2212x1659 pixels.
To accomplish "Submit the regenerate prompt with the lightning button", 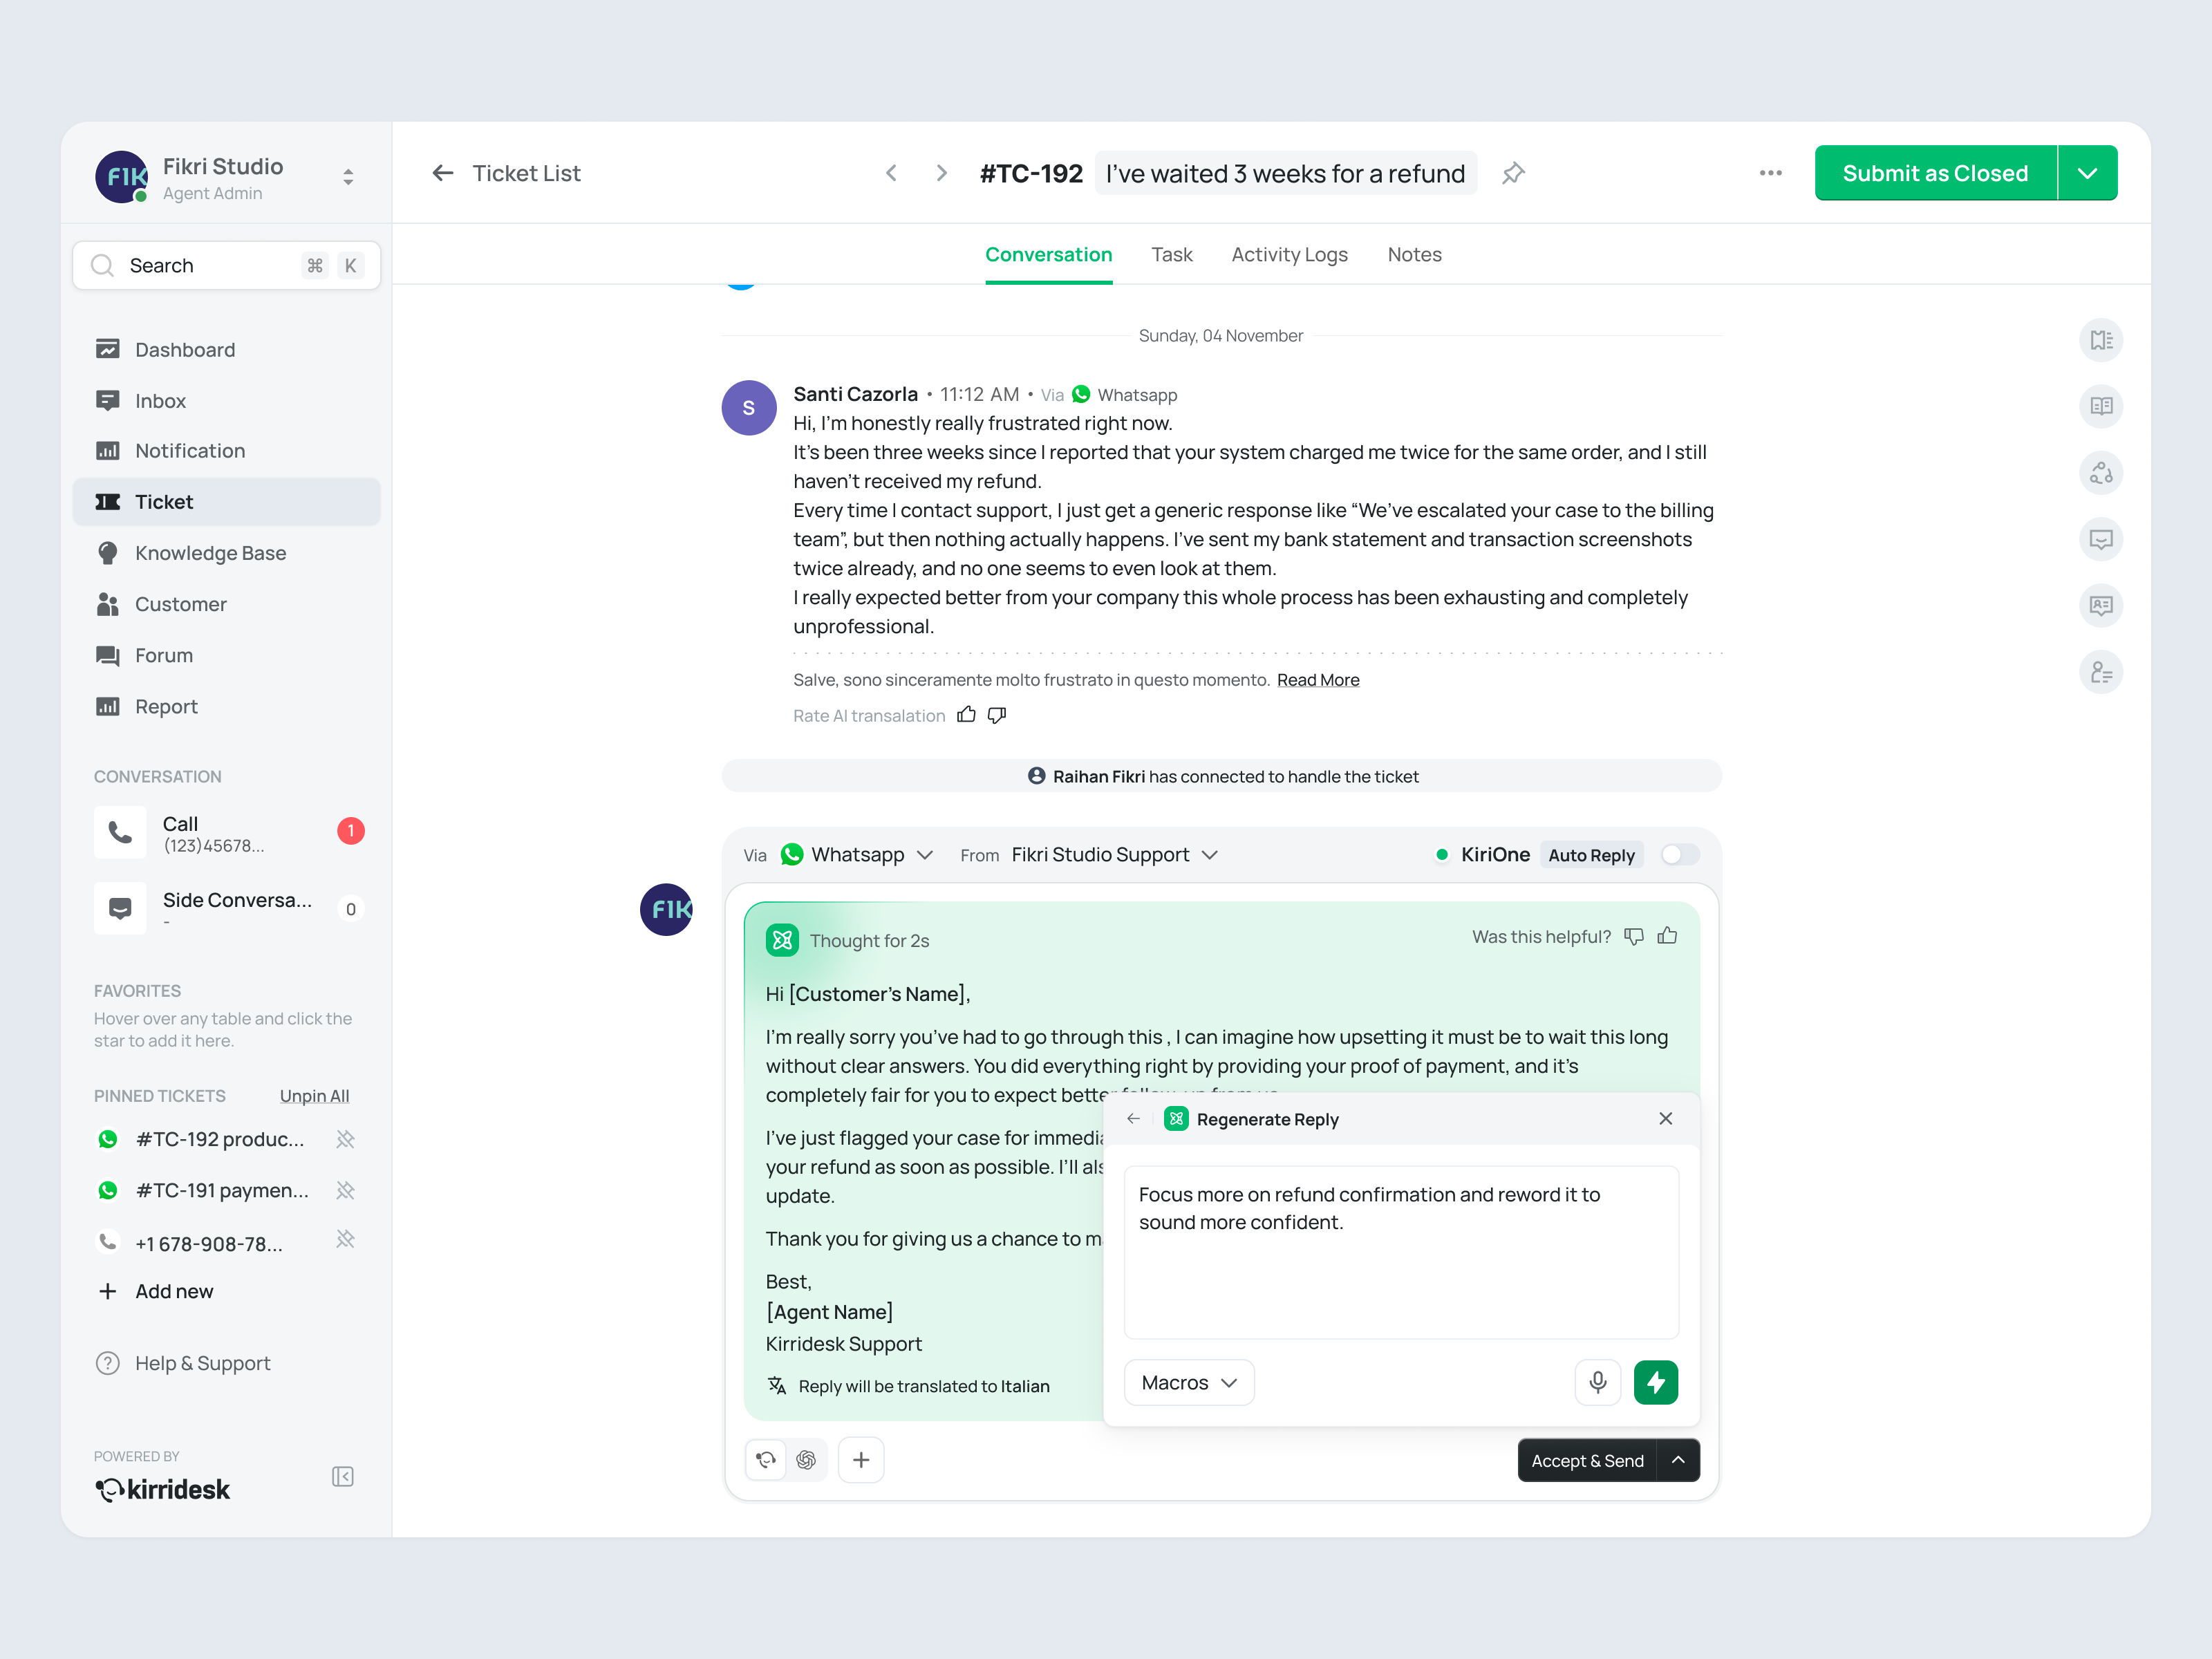I will coord(1656,1382).
